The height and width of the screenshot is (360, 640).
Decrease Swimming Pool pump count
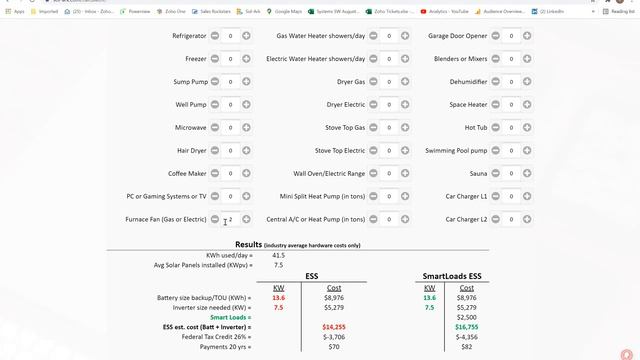[x=496, y=150]
